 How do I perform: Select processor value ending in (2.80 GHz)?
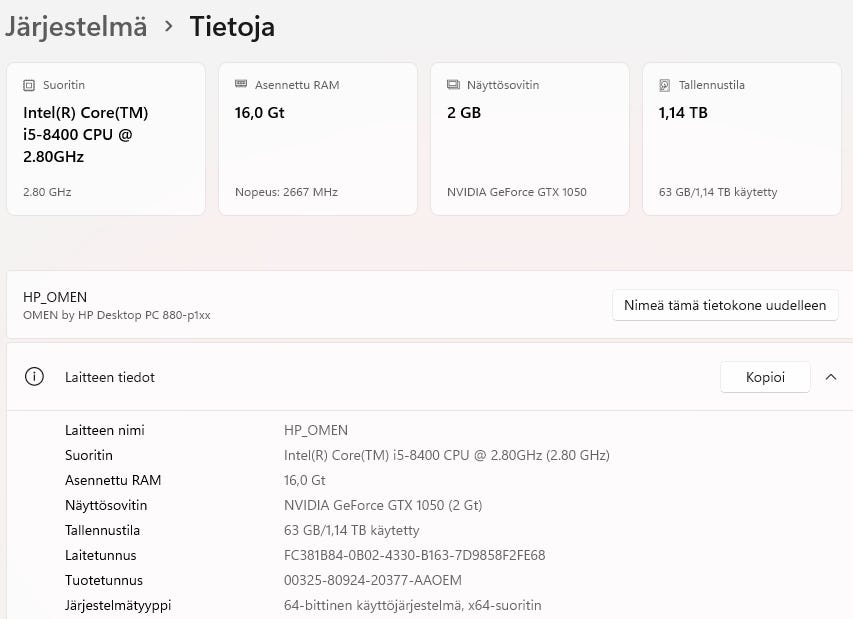(447, 455)
